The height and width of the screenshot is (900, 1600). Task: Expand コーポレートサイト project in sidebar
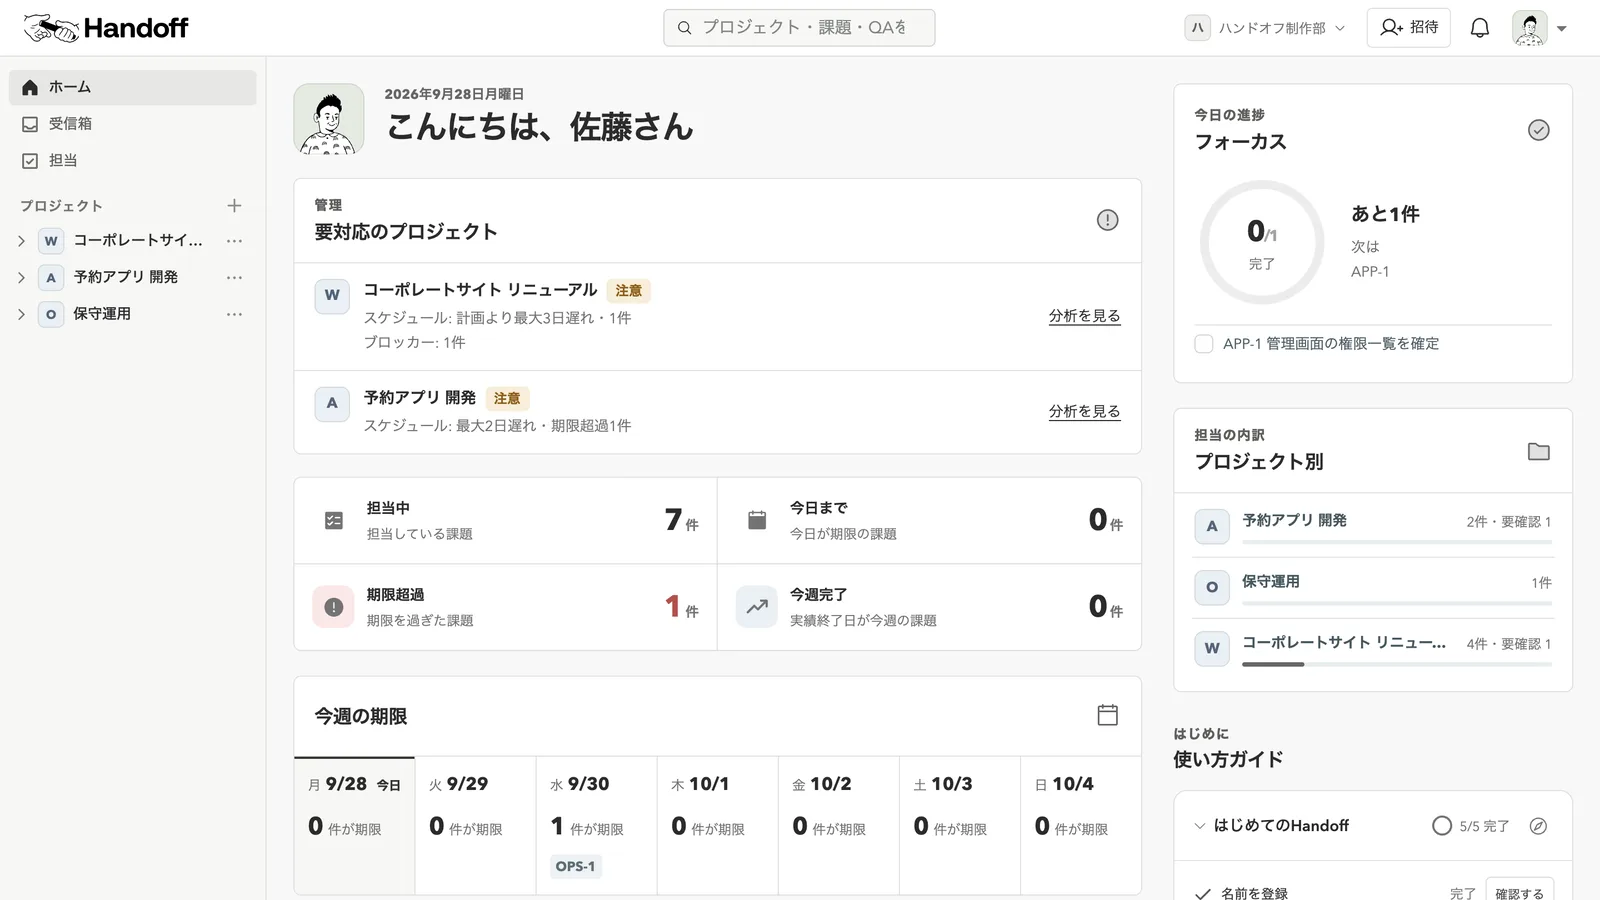click(21, 241)
